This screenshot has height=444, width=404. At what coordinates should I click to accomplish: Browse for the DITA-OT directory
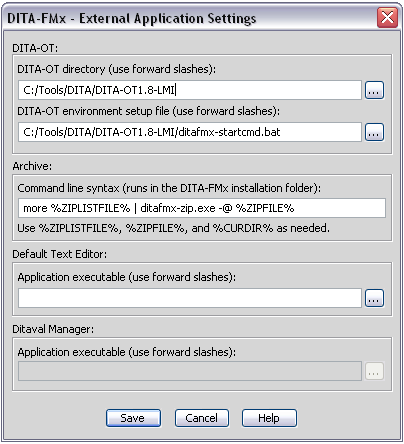click(x=374, y=90)
